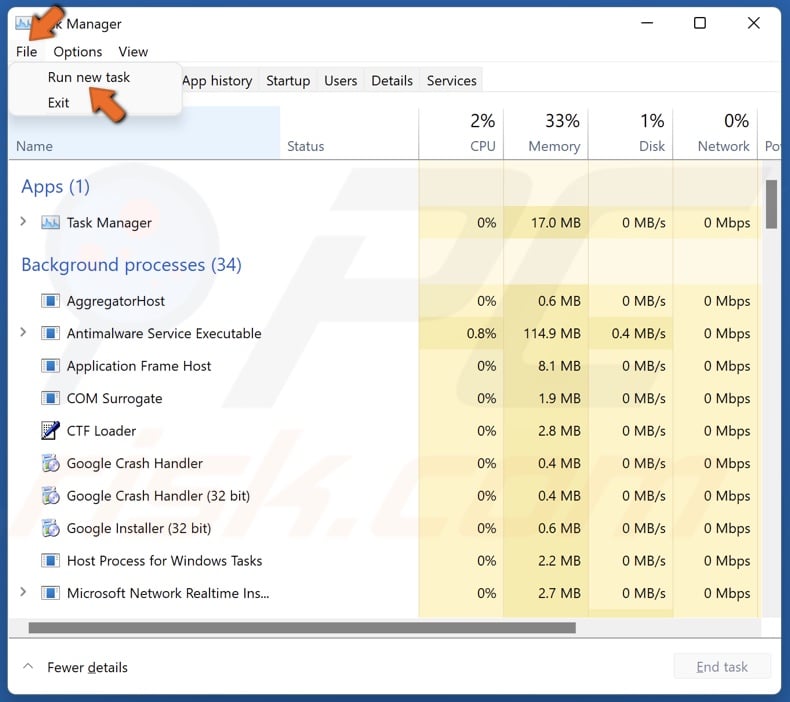
Task: Click the Google Installer (32 bit) icon
Action: pyautogui.click(x=50, y=528)
